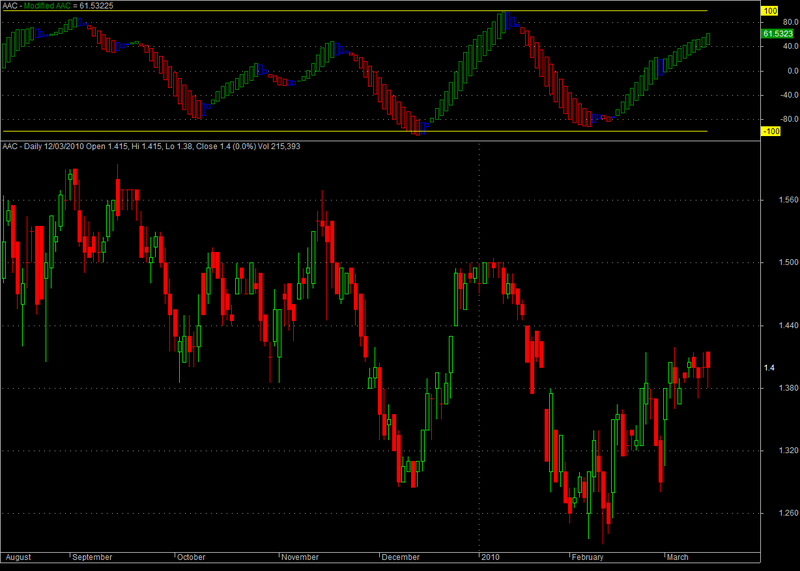Click the November label on time axis
The height and width of the screenshot is (571, 800).
(x=300, y=557)
